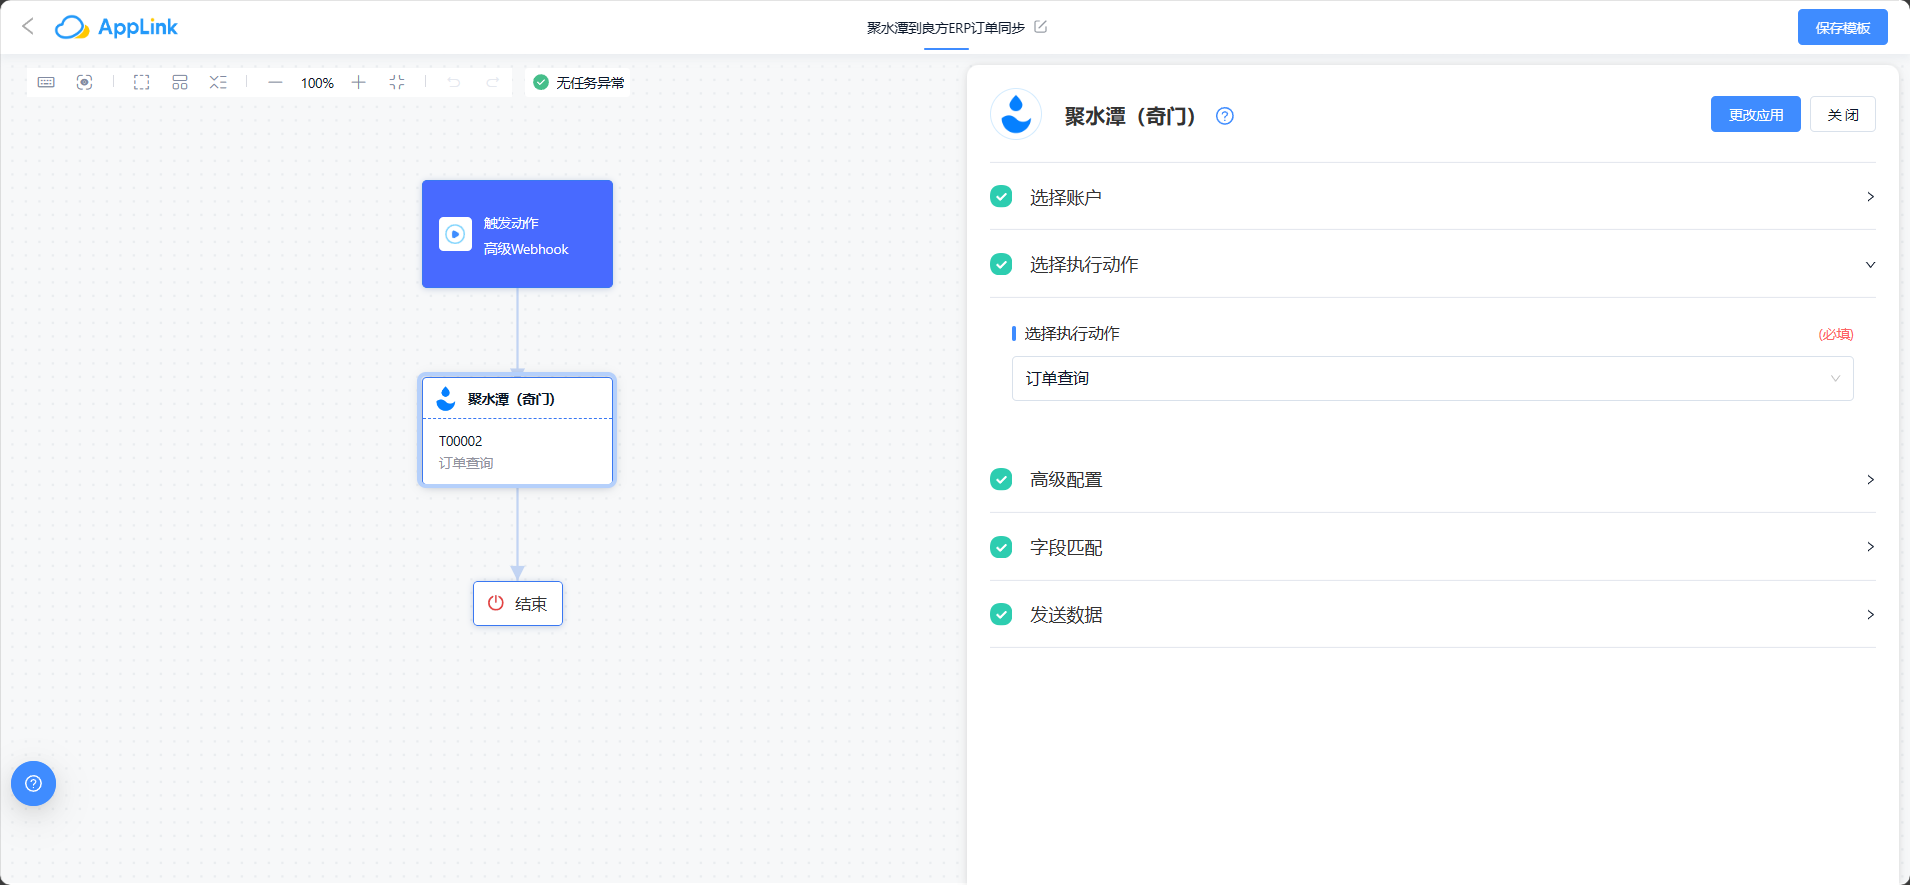Click the collapse-list toolbar icon
Screen dimensions: 1910x885
218,82
